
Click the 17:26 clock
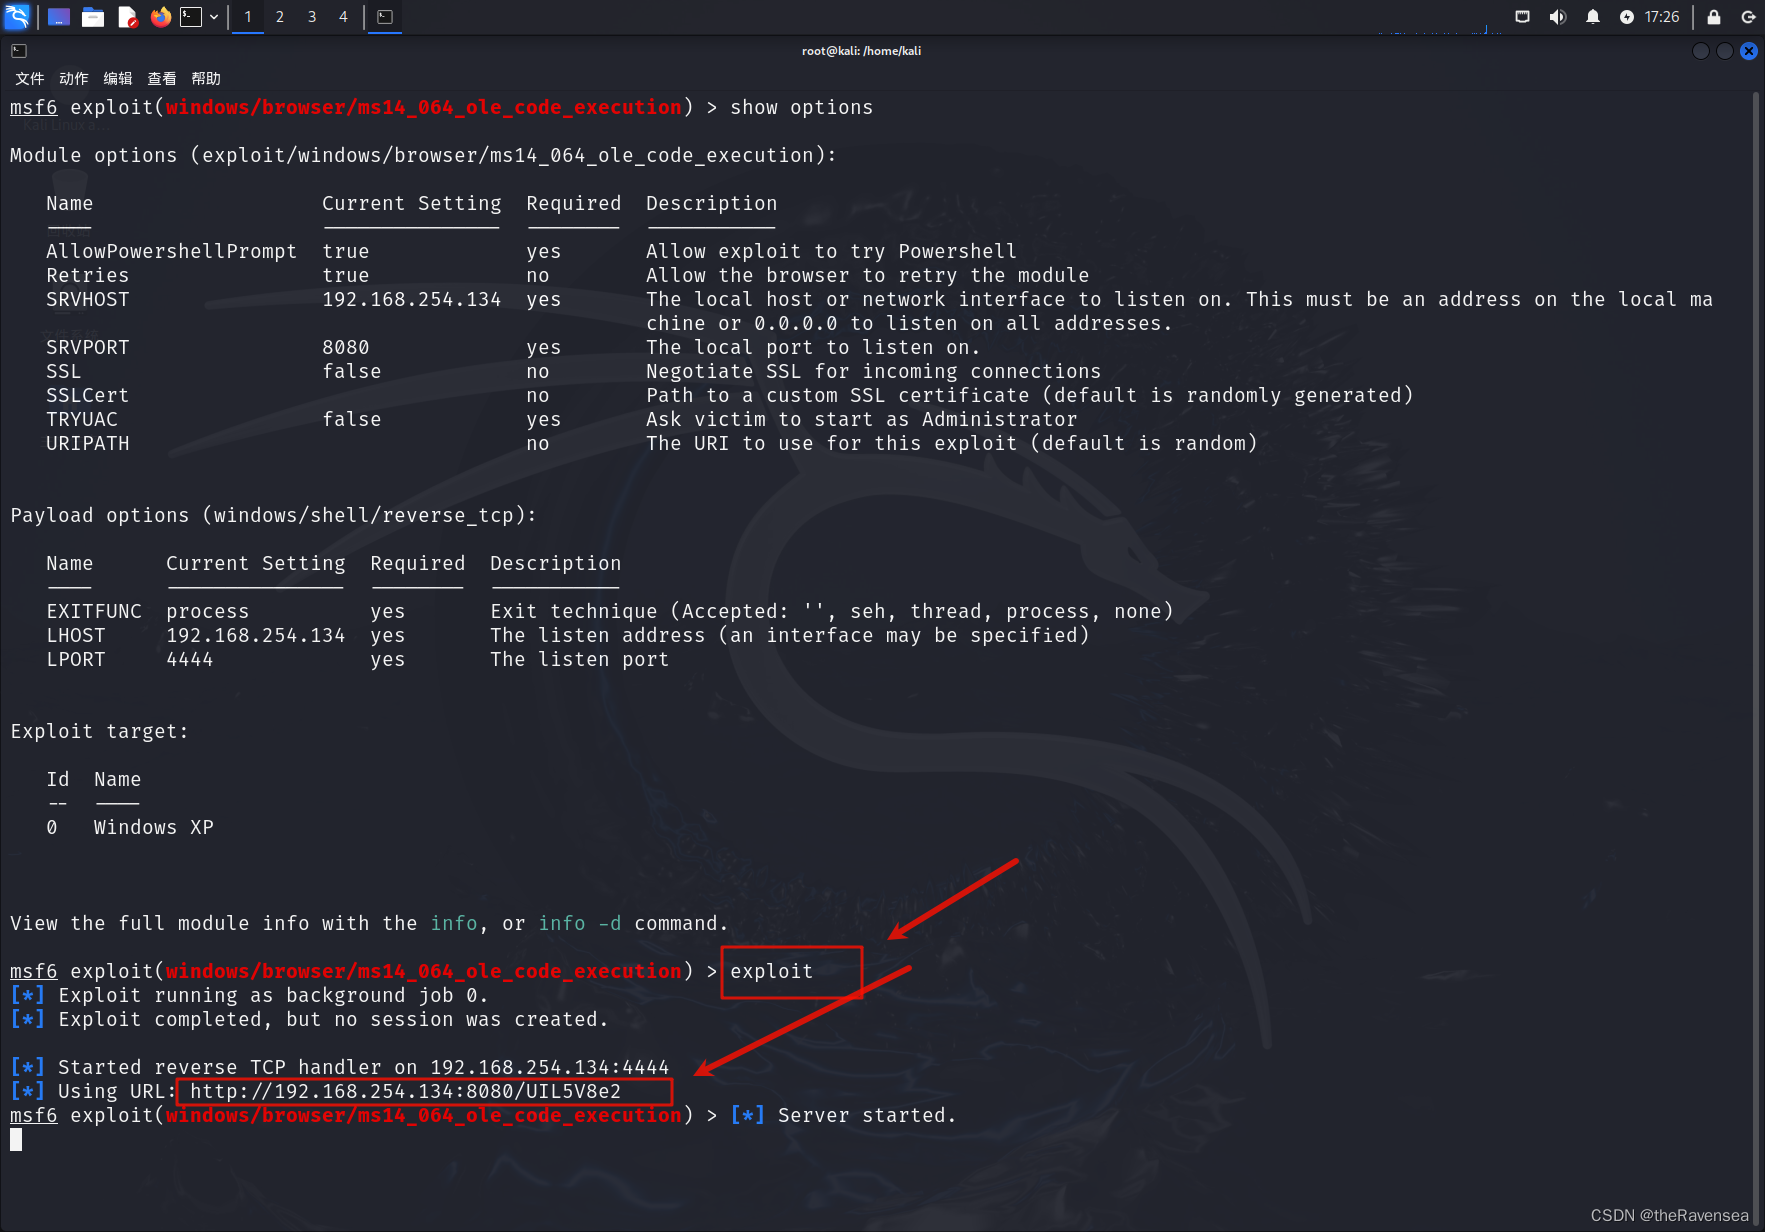point(1662,17)
